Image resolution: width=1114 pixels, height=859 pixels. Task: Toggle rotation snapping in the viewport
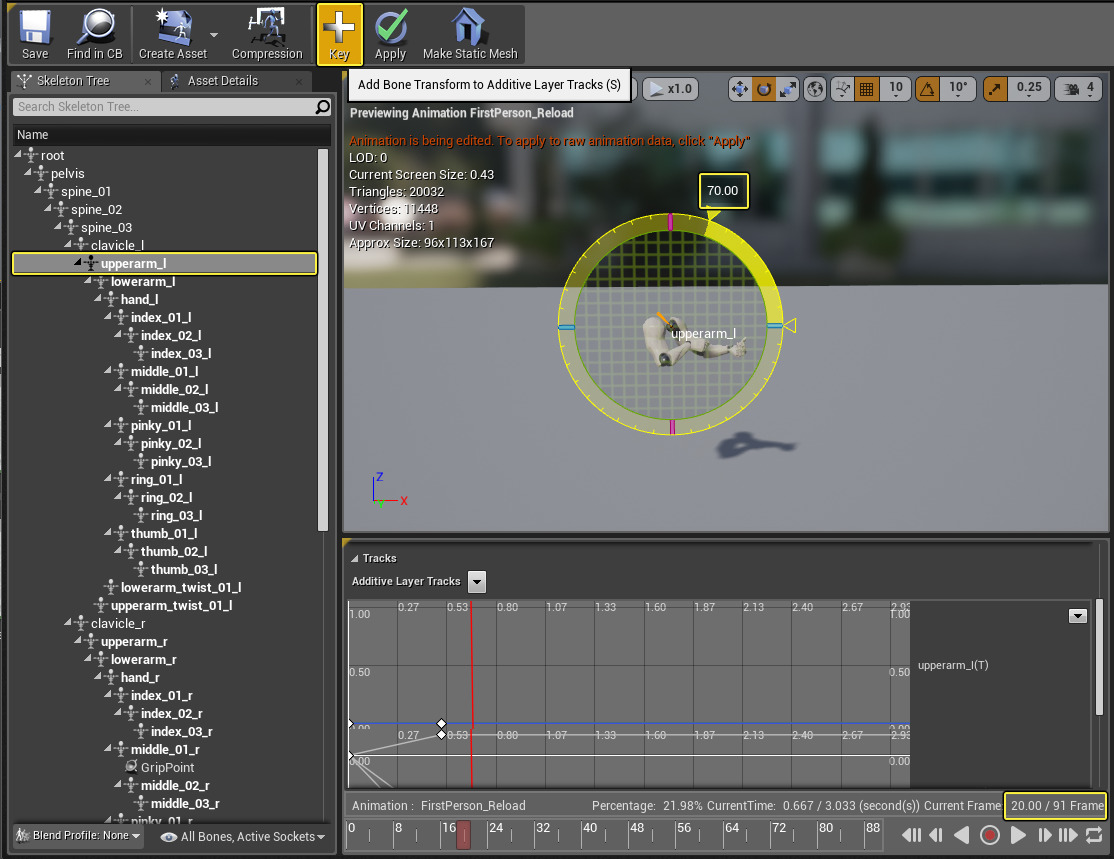[928, 89]
